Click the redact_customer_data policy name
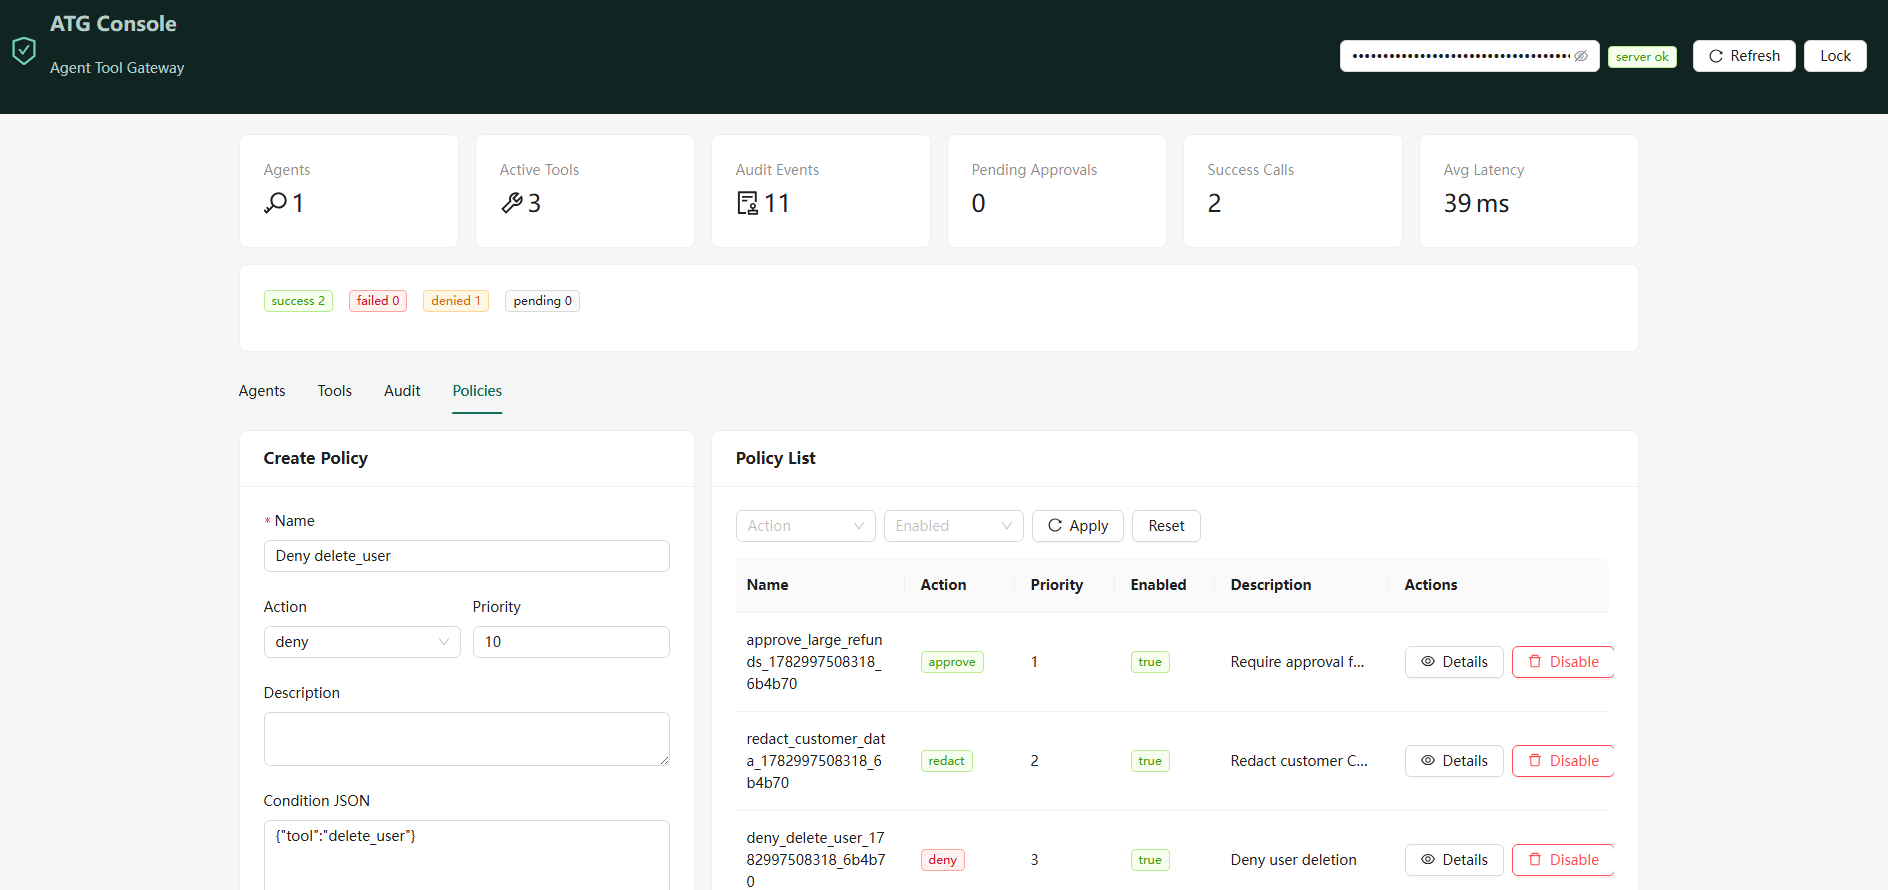The width and height of the screenshot is (1888, 890). point(816,761)
